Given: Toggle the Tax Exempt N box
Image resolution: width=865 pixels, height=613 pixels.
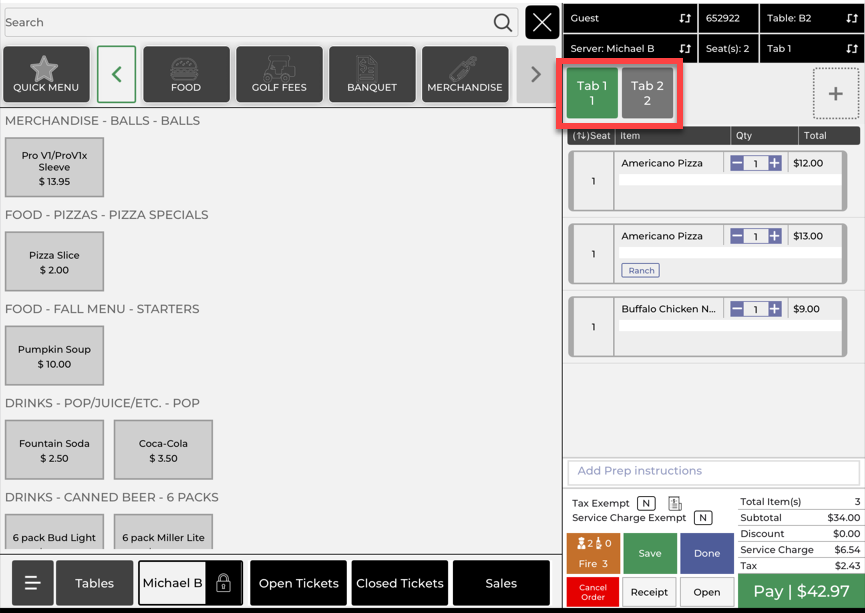Looking at the screenshot, I should pos(646,504).
